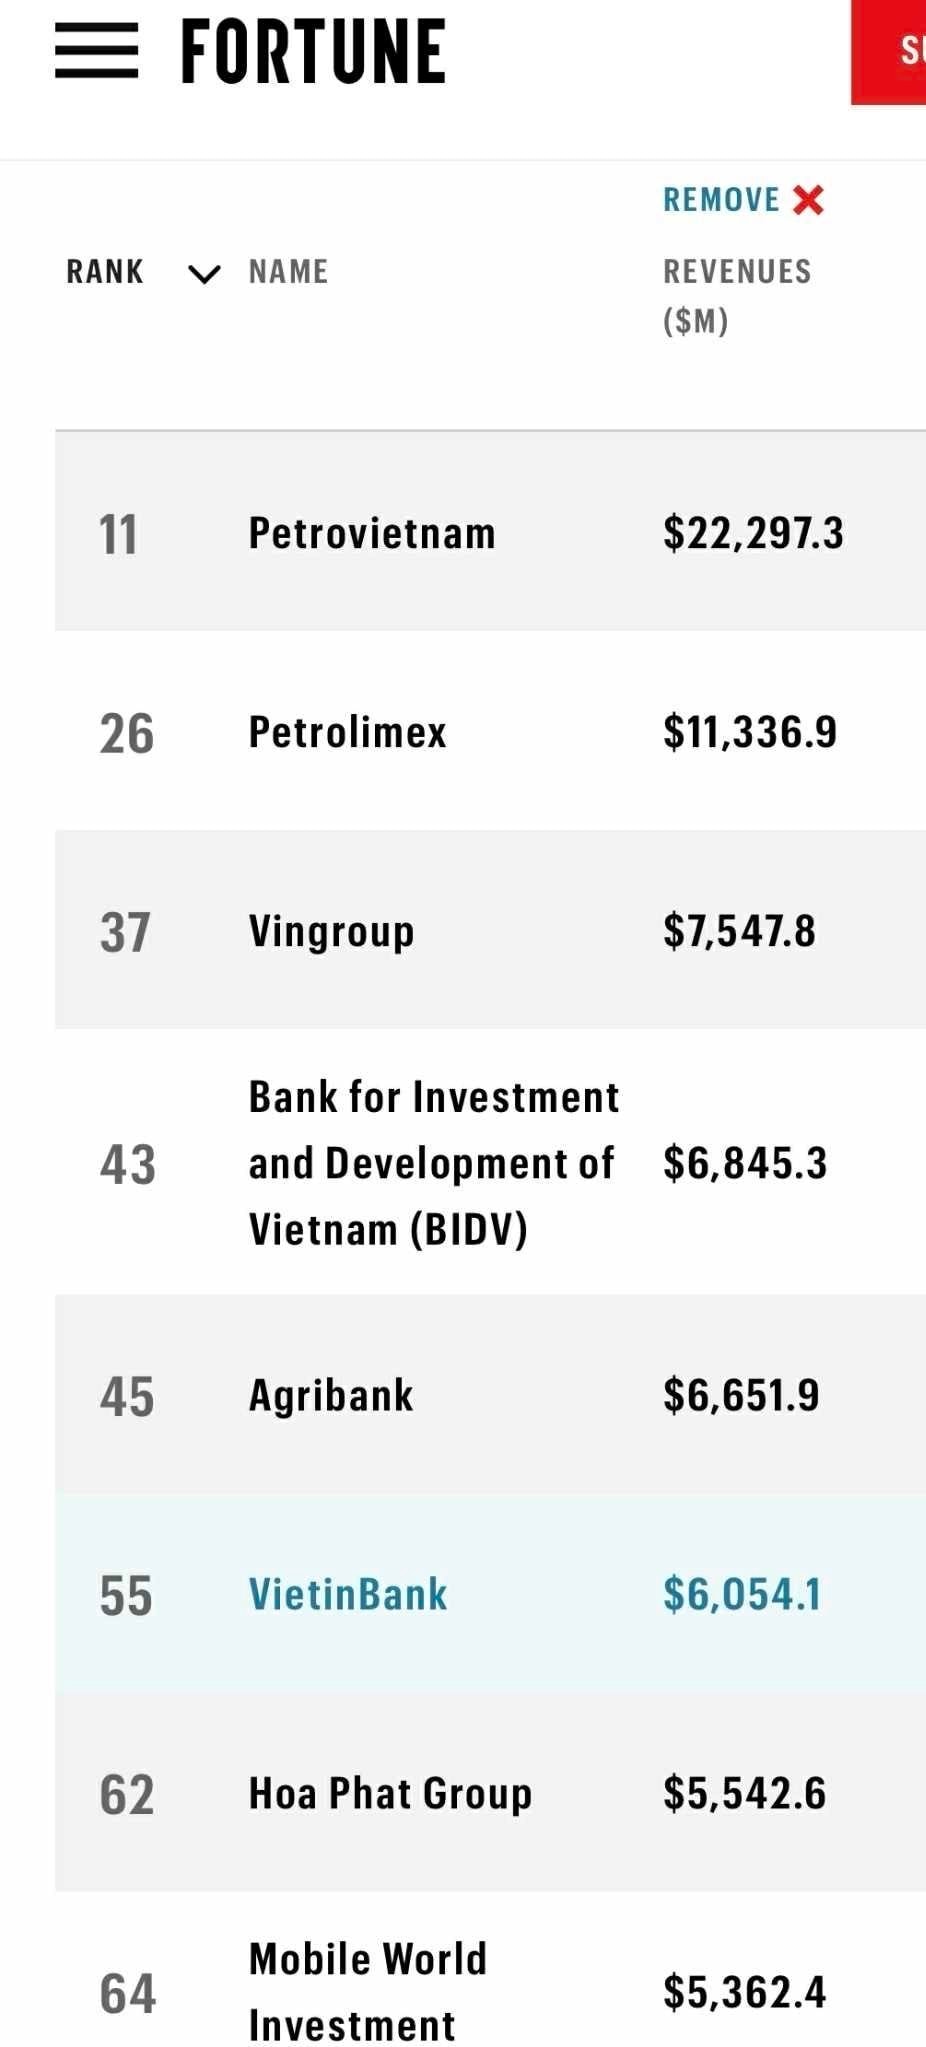Select the Vingroup row
926x2047 pixels.
coord(331,931)
